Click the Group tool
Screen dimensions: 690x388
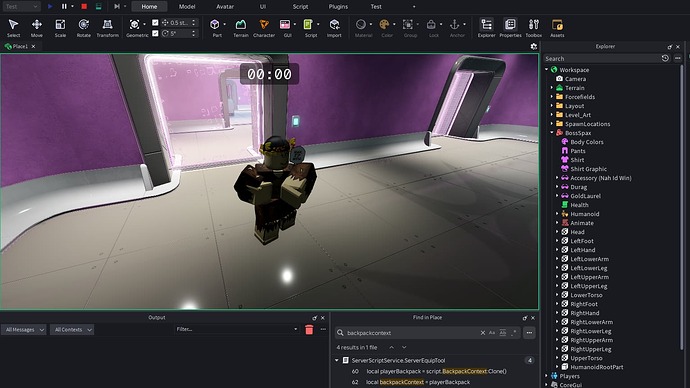pyautogui.click(x=408, y=28)
